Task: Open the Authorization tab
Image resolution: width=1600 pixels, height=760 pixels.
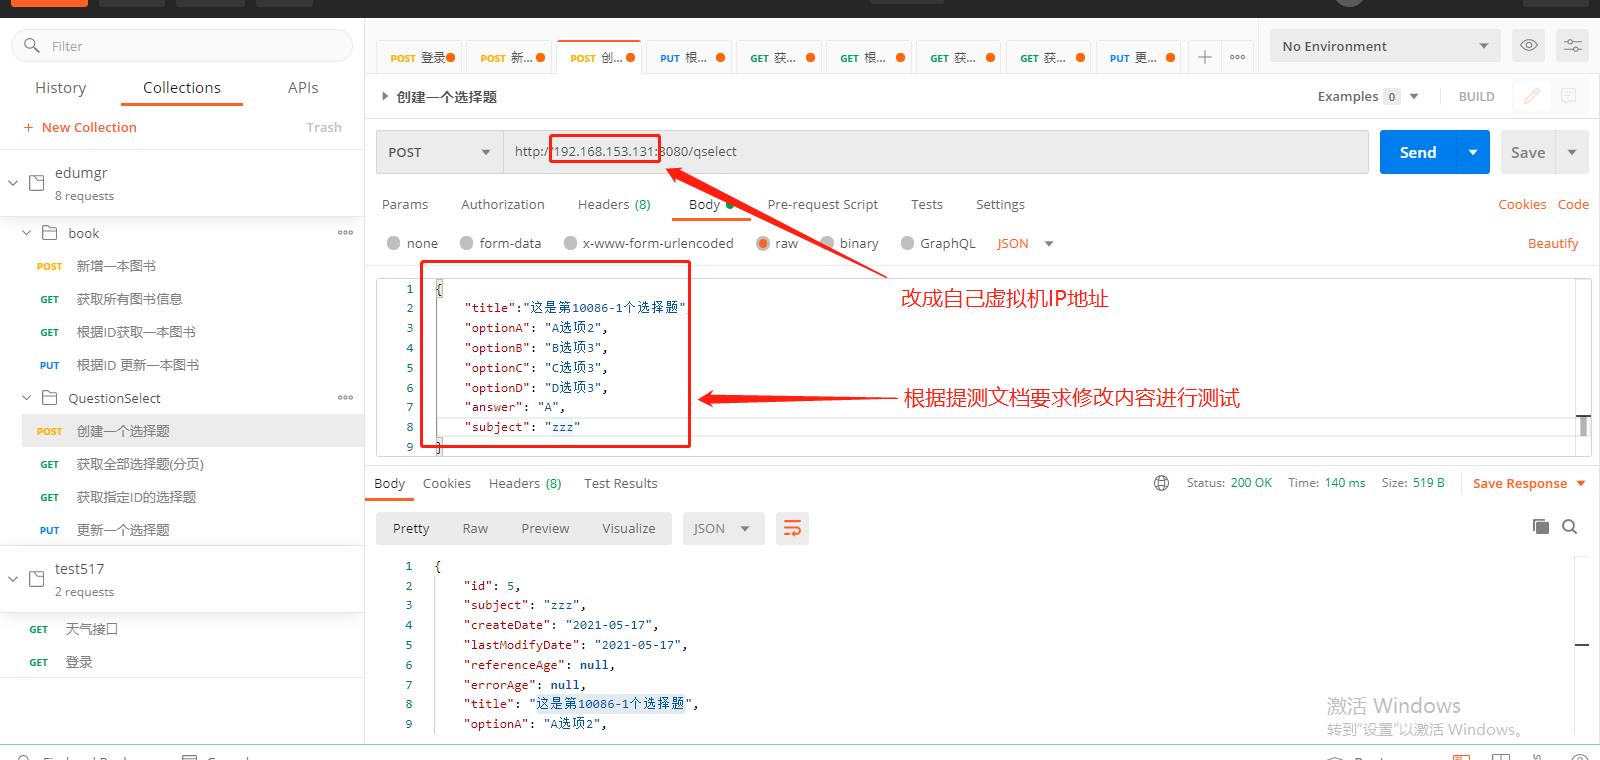Action: tap(503, 204)
